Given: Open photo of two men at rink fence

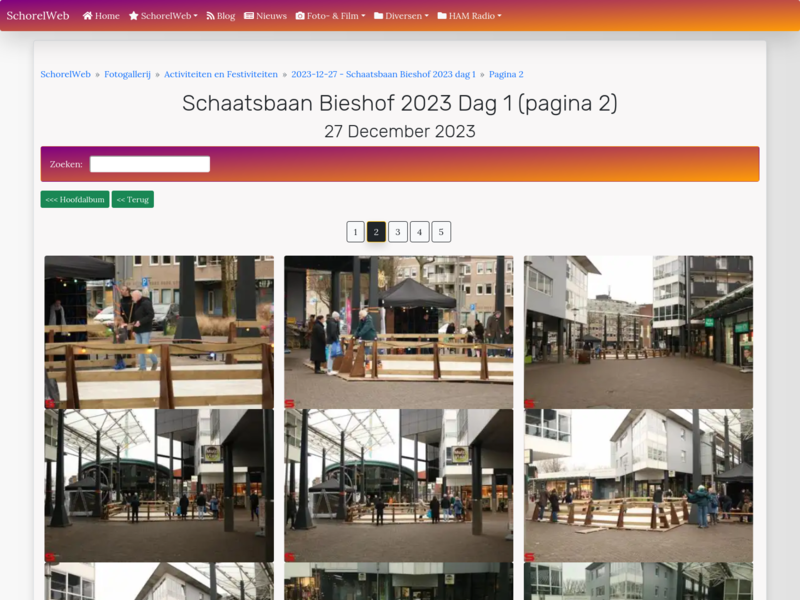Looking at the screenshot, I should coord(159,332).
